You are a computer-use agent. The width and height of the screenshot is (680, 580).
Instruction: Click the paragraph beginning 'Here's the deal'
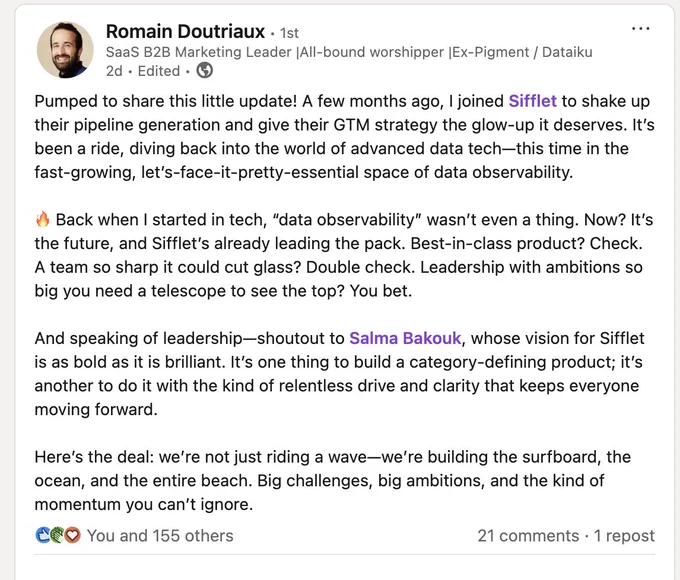[333, 481]
